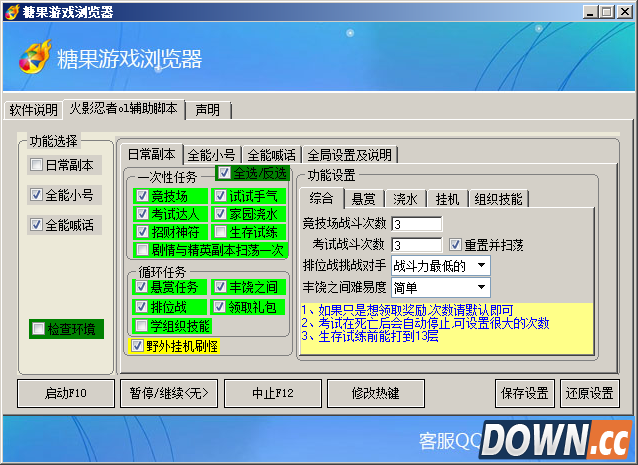Viewport: 638px width, 465px height.
Task: Uncheck the 重置并扫荡 option
Action: click(x=455, y=245)
